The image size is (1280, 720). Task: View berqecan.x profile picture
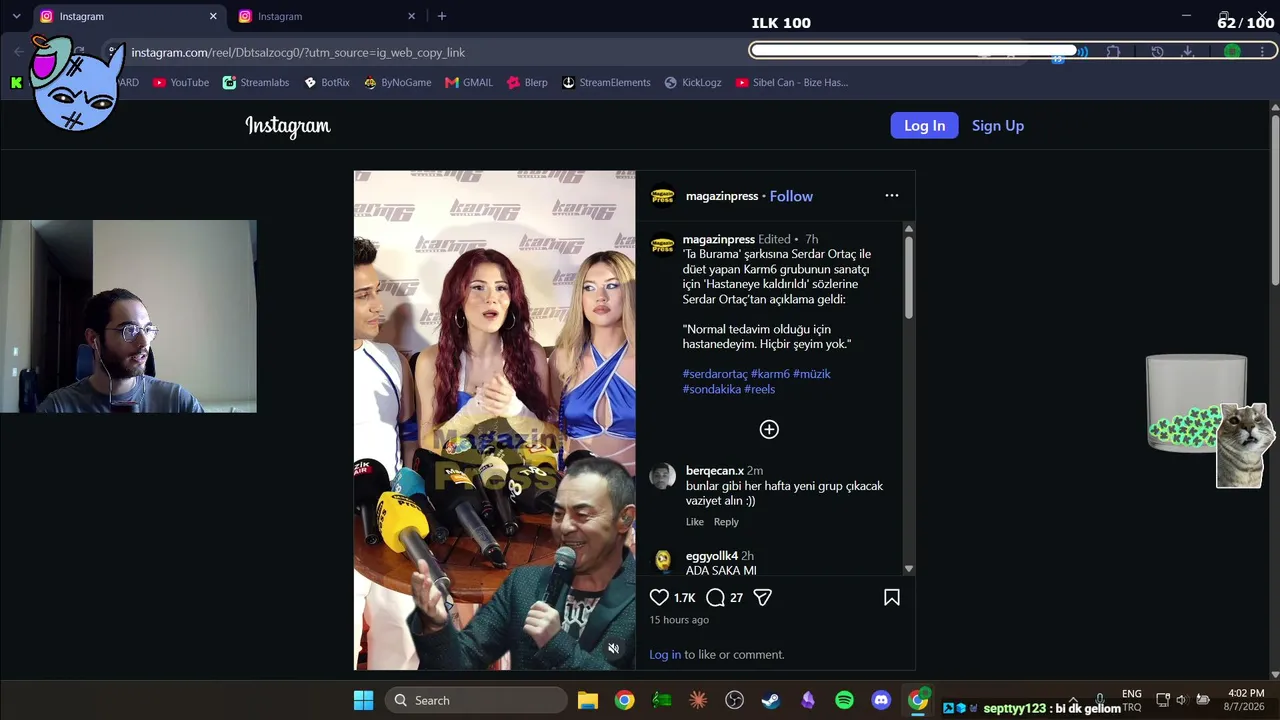click(x=663, y=476)
